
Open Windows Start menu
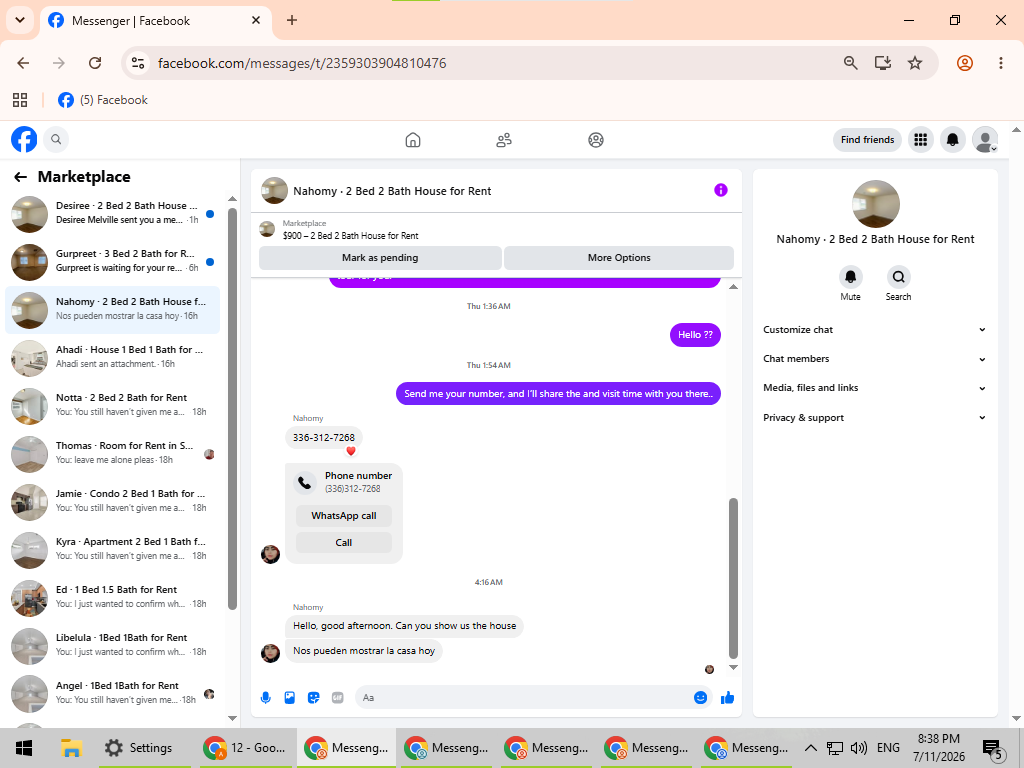pos(24,748)
